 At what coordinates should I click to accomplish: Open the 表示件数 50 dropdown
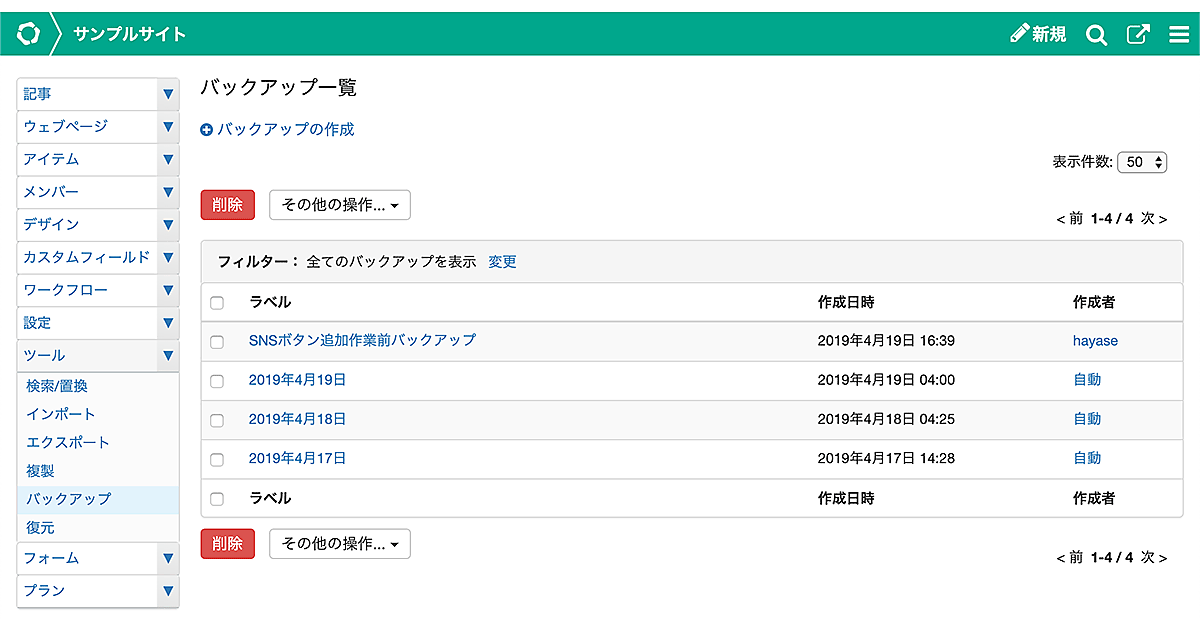point(1142,162)
